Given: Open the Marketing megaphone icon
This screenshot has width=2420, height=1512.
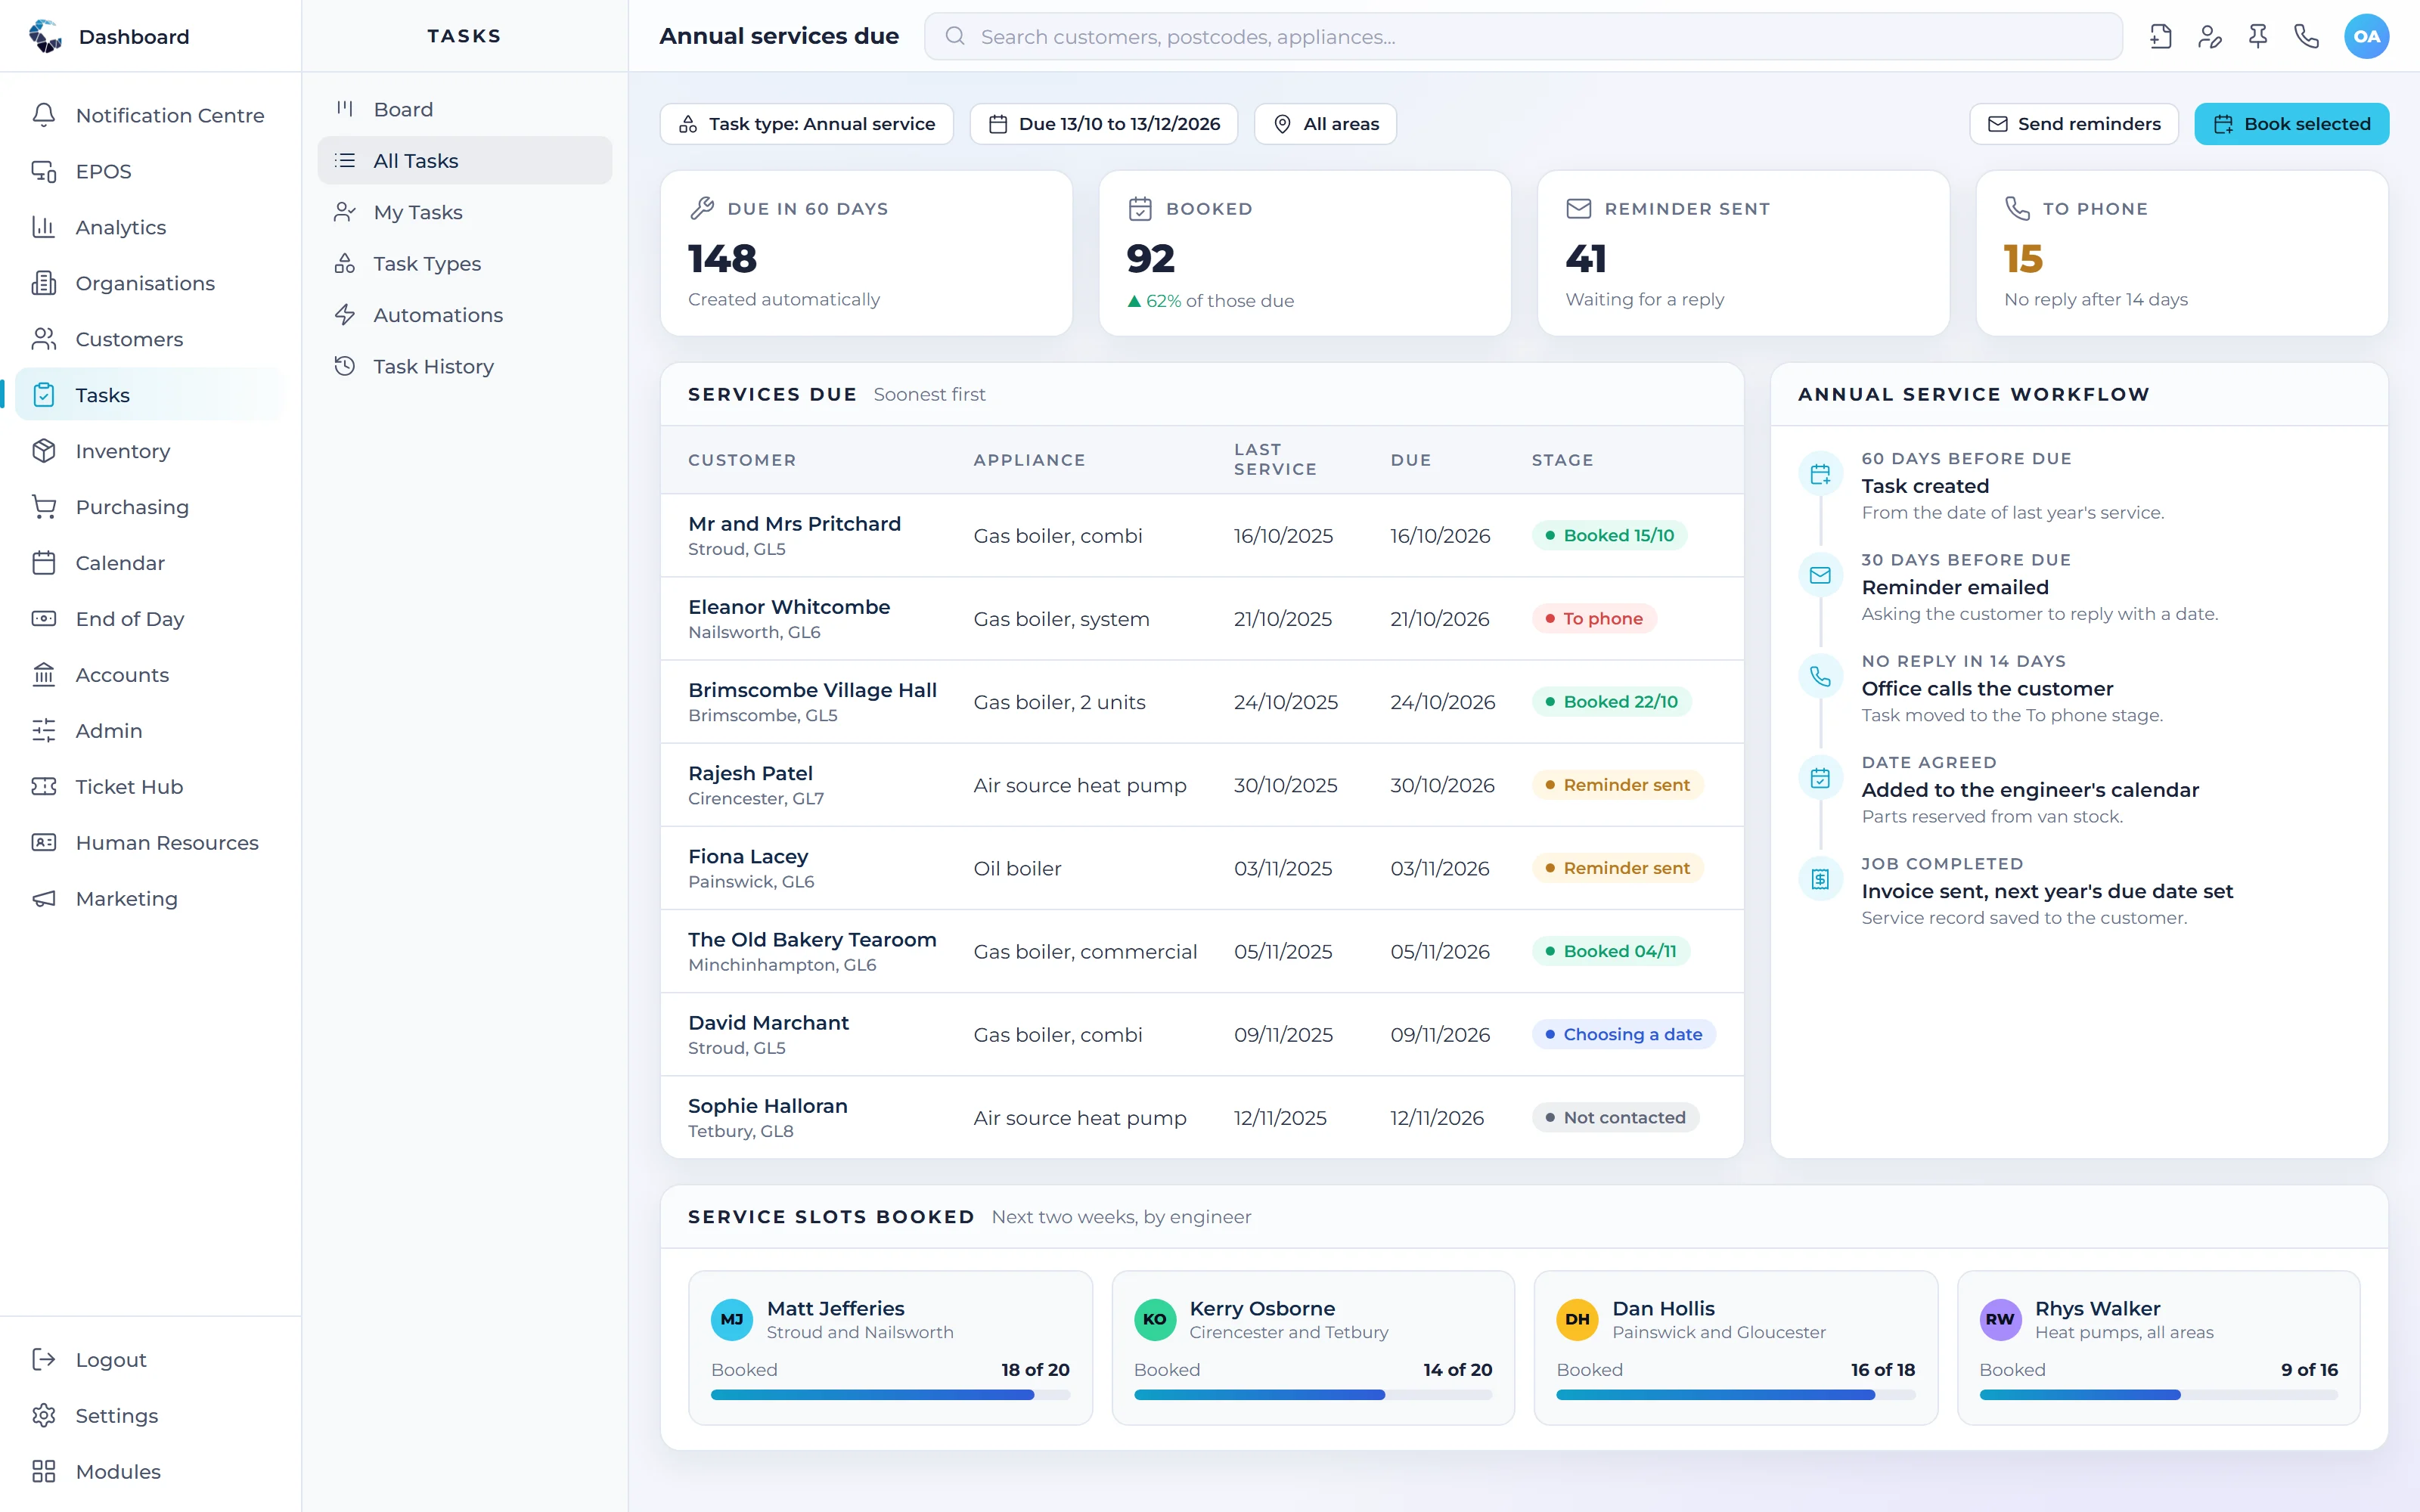Looking at the screenshot, I should (44, 899).
